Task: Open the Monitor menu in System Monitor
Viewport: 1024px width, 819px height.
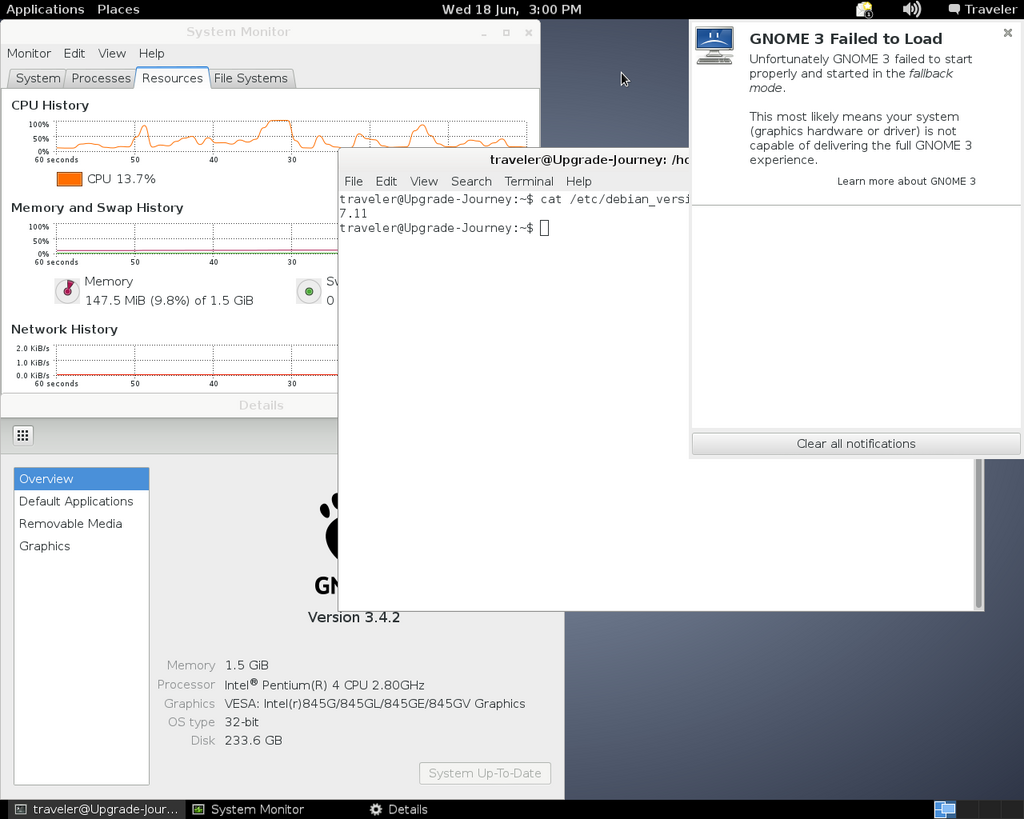Action: pyautogui.click(x=29, y=54)
